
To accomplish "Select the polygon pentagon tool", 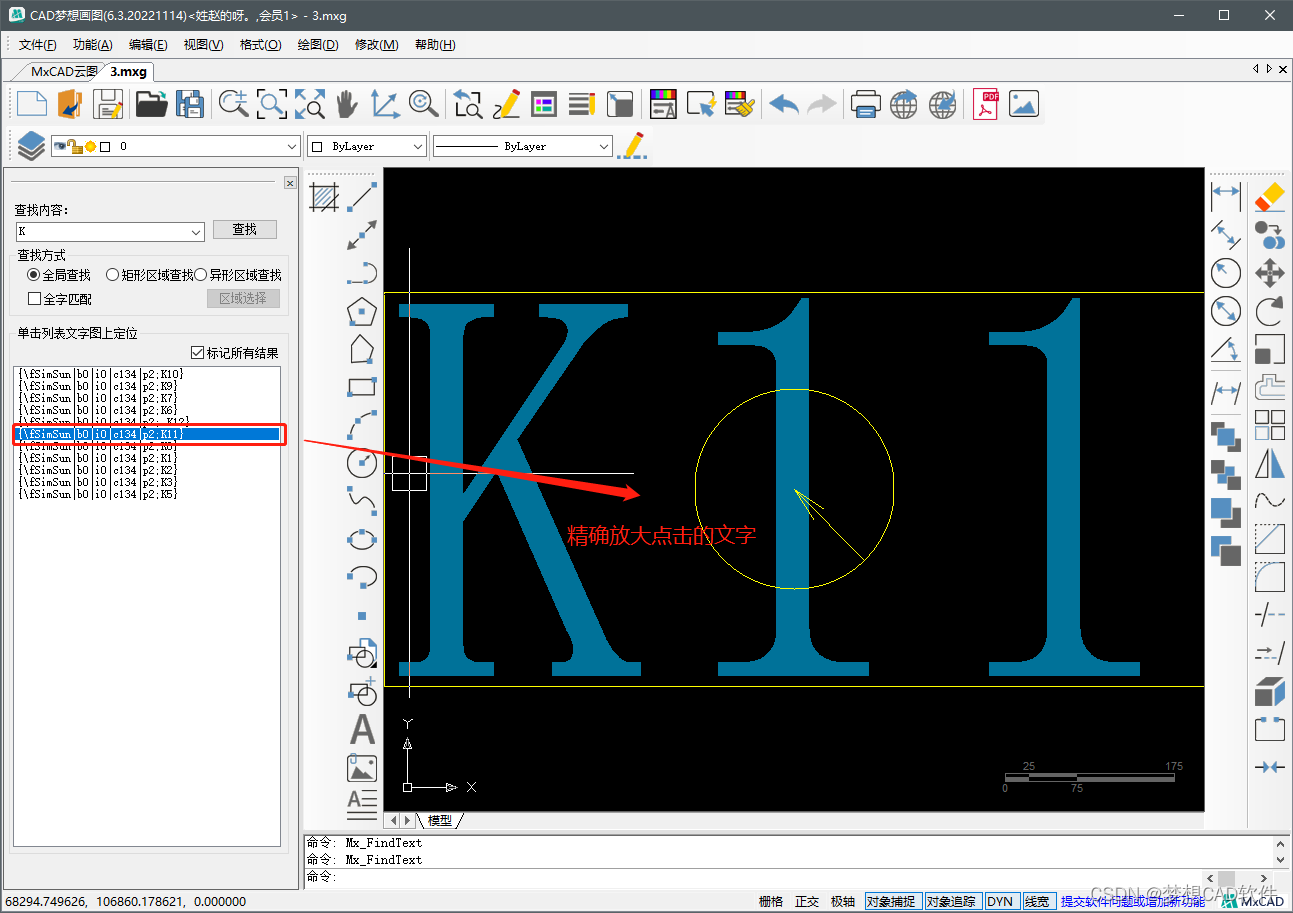I will (x=361, y=311).
